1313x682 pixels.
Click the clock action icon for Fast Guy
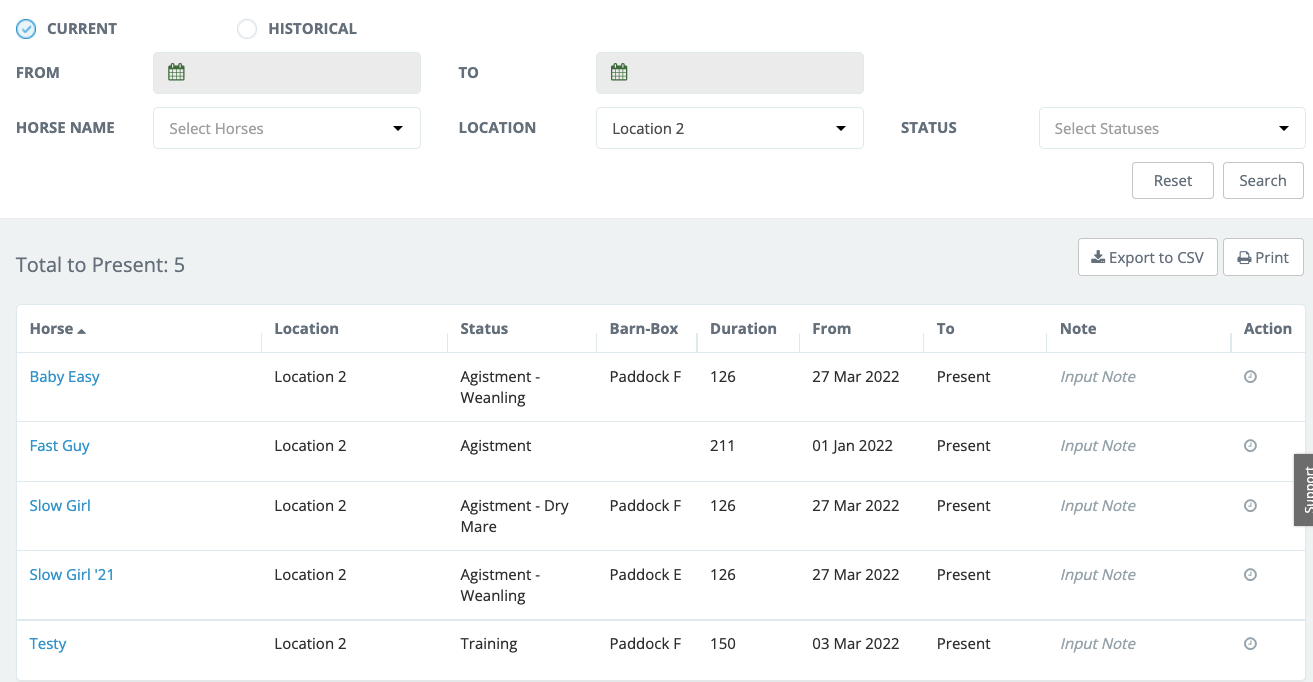pyautogui.click(x=1250, y=446)
